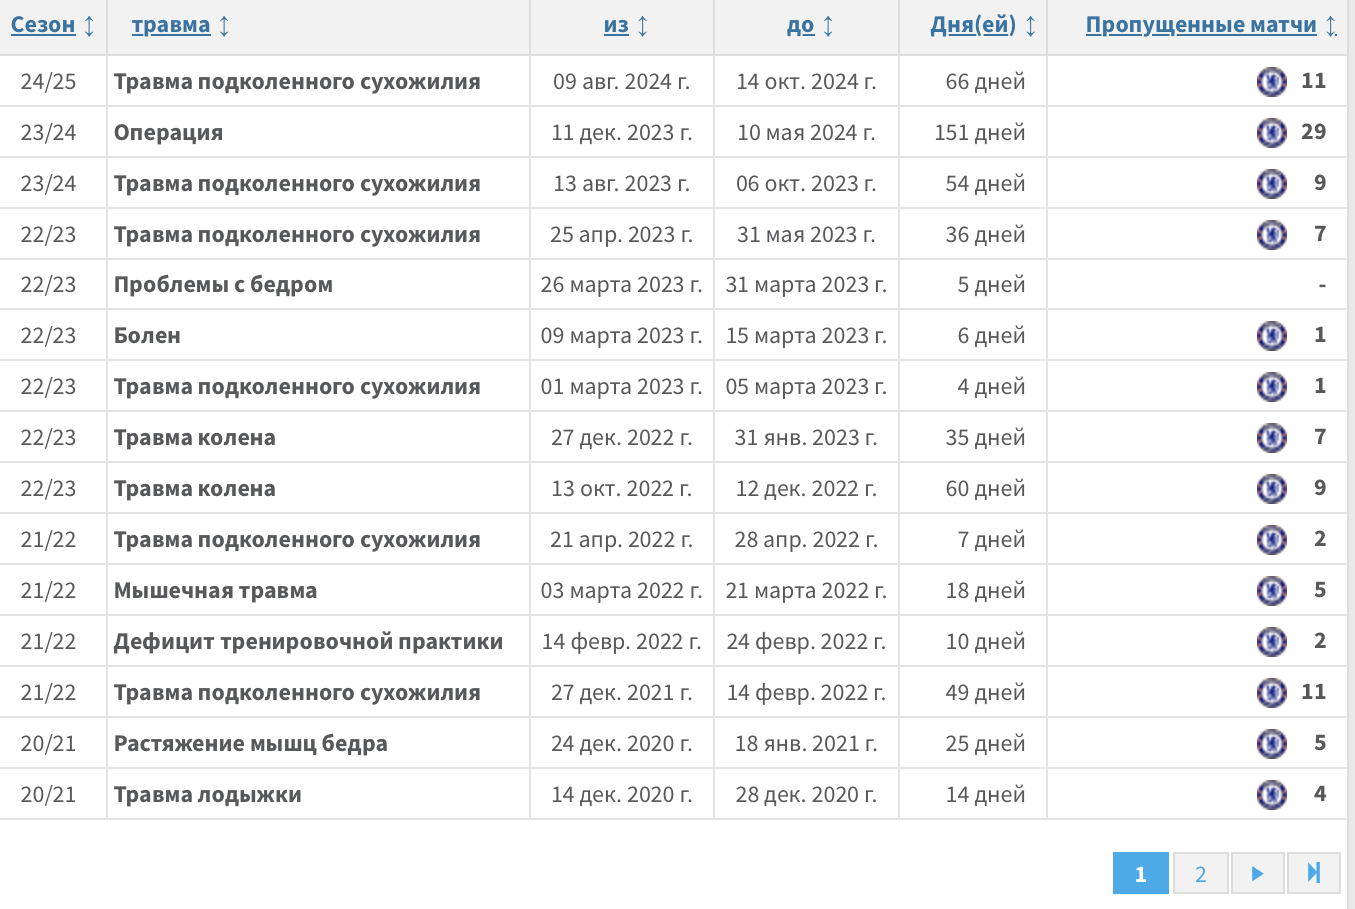
Task: Click the start date 09 авг. 2024 г.
Action: click(x=621, y=81)
